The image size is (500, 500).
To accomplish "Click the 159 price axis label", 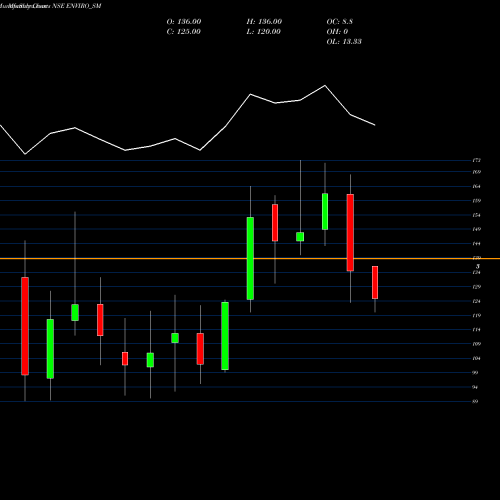I will point(477,201).
